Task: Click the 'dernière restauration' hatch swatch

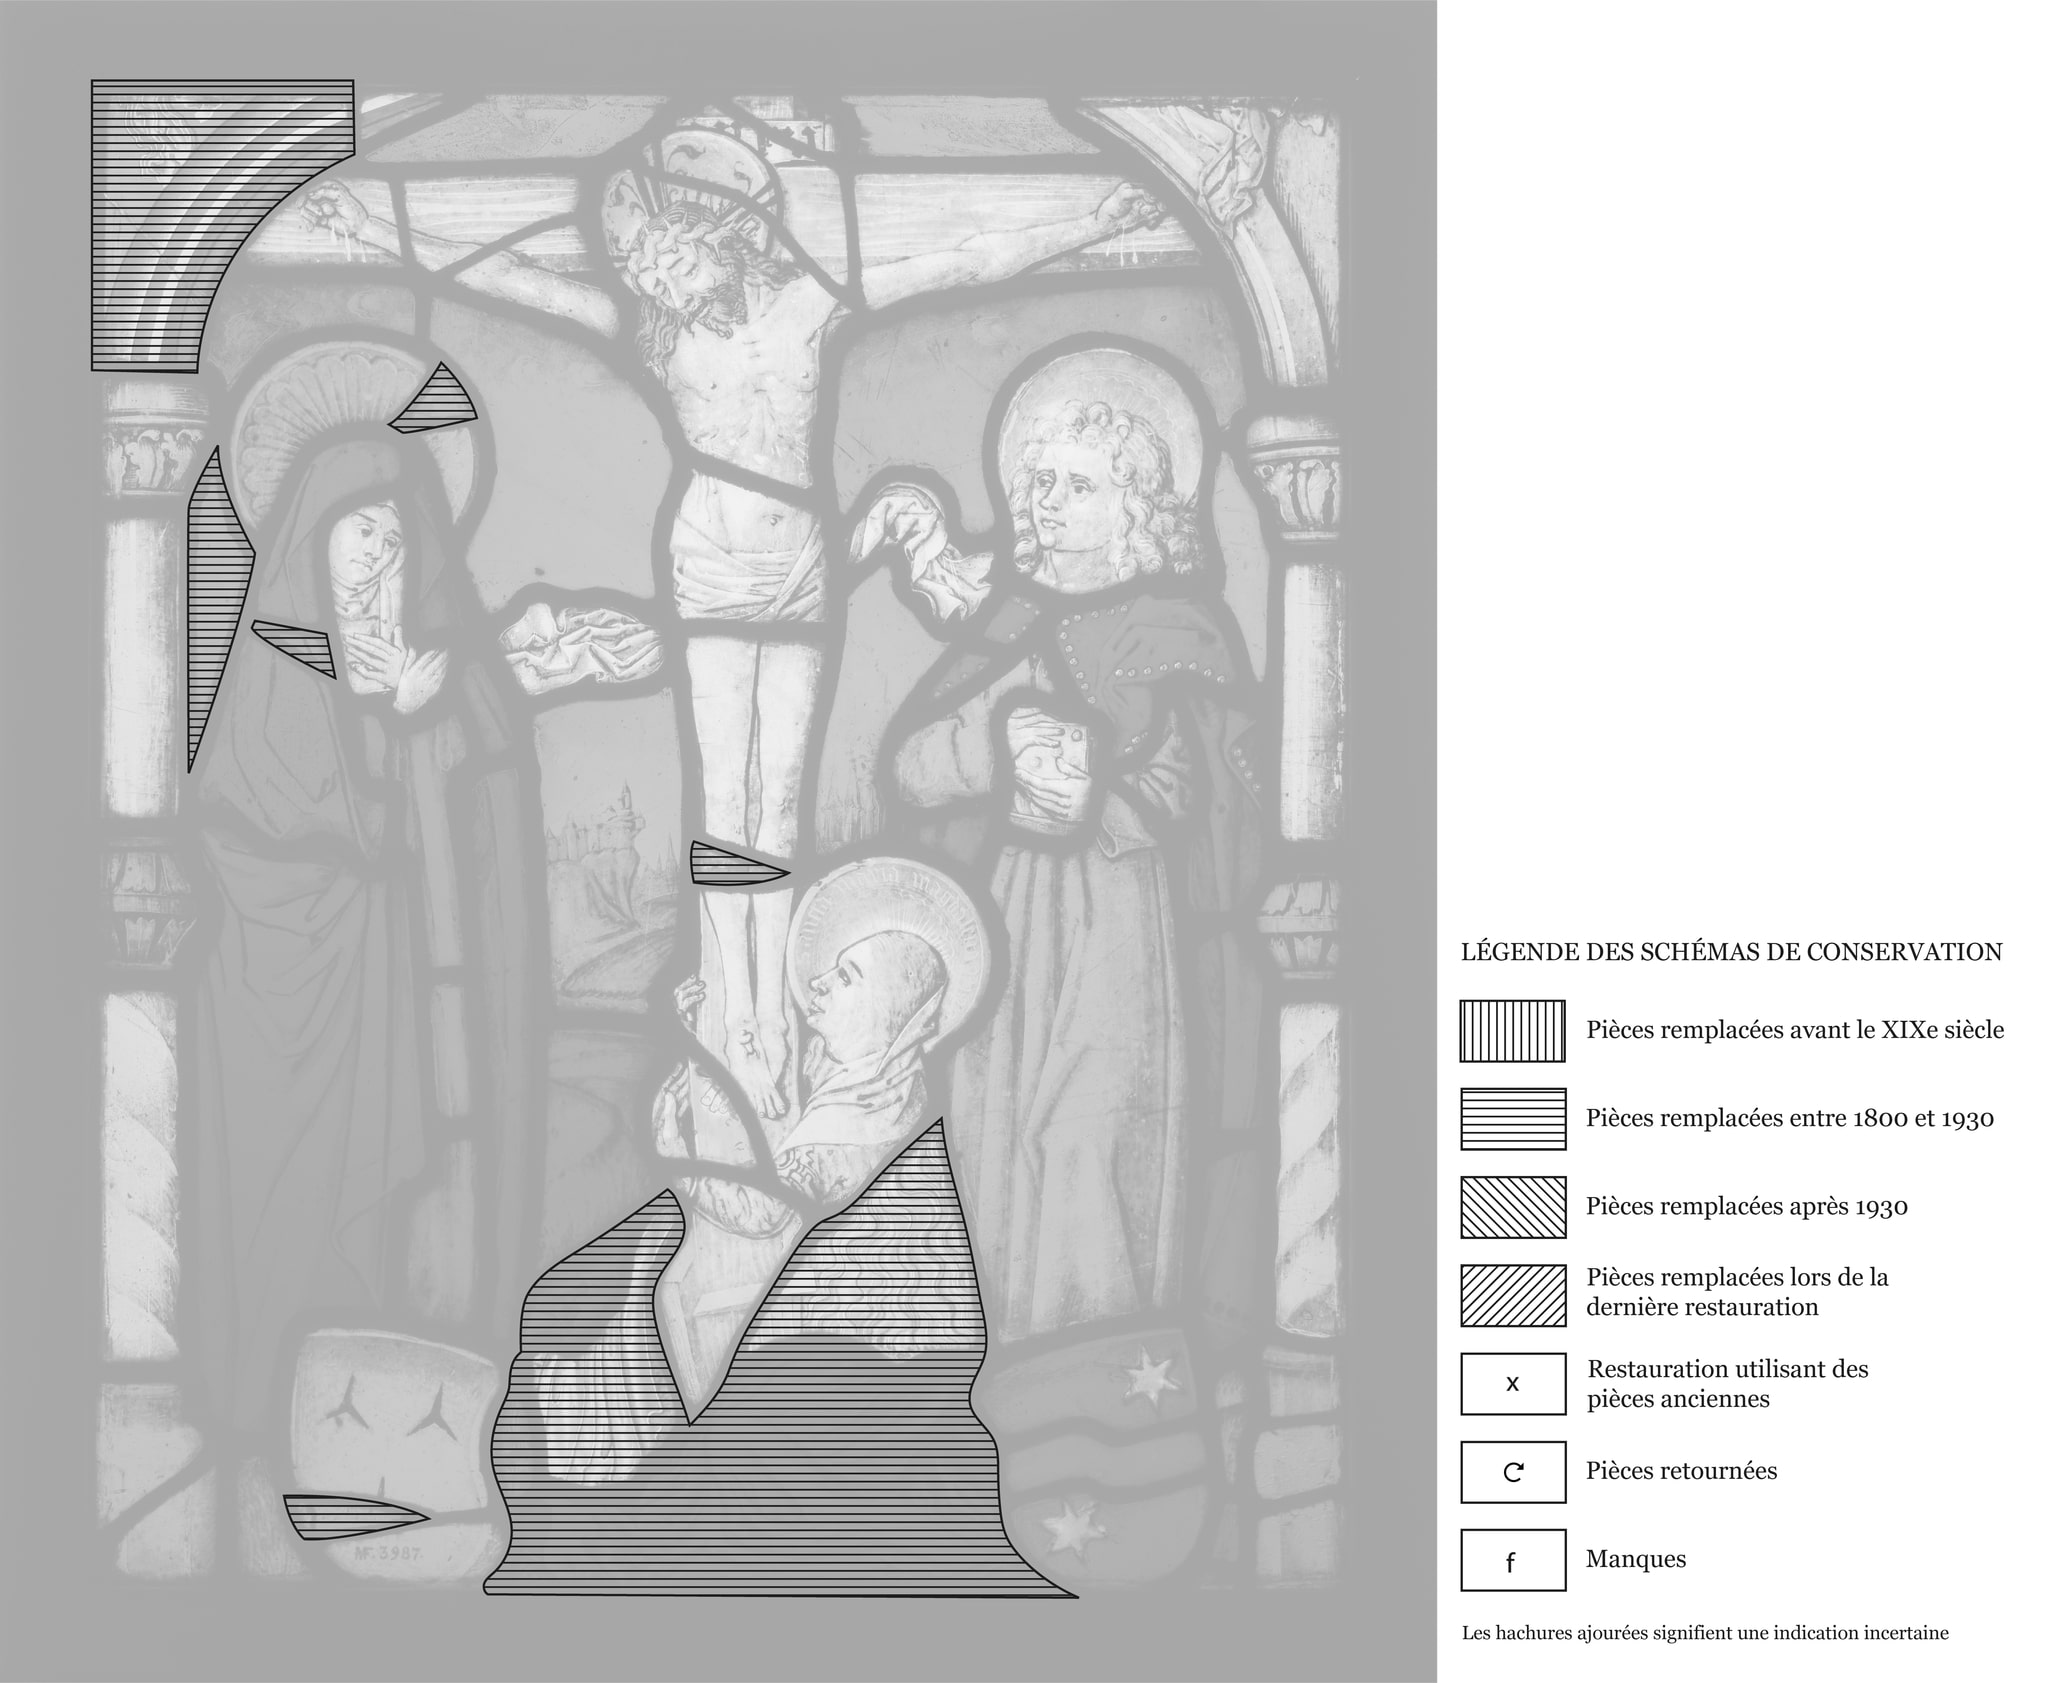Action: 1512,1295
